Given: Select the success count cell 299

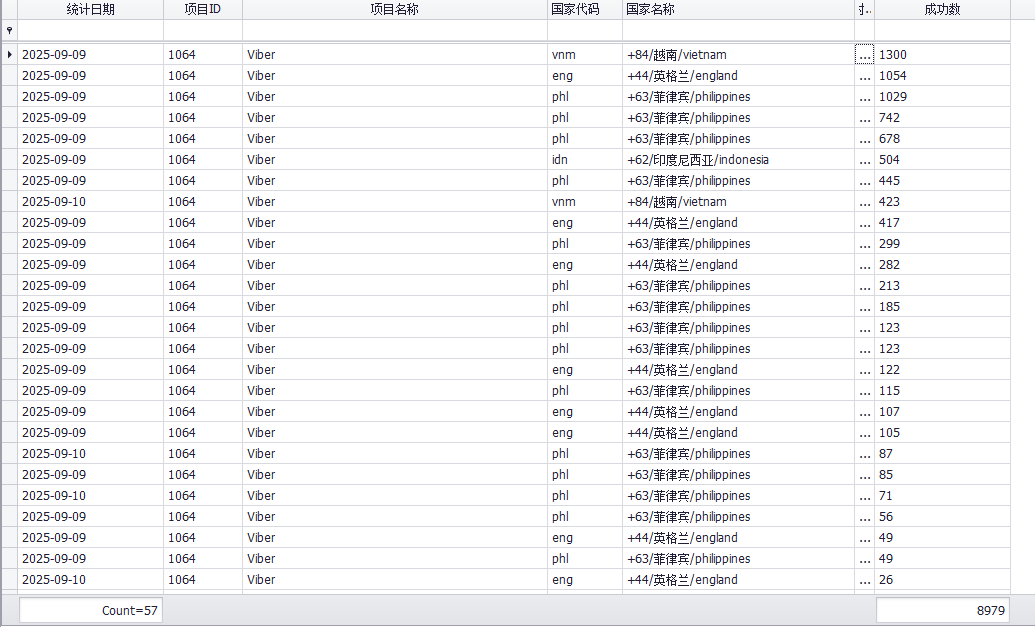Looking at the screenshot, I should tap(942, 244).
